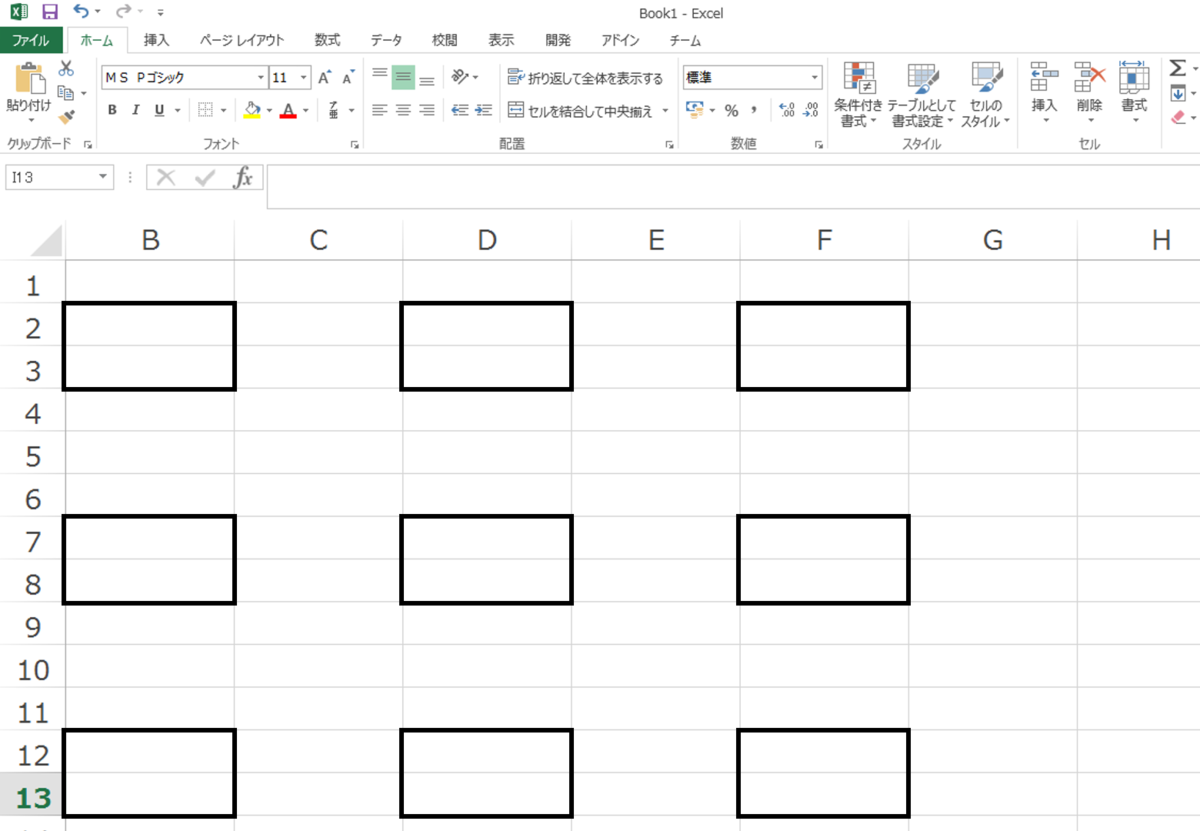Switch to the 数式 ribbon tab
Screen dimensions: 1200x831
(x=327, y=41)
